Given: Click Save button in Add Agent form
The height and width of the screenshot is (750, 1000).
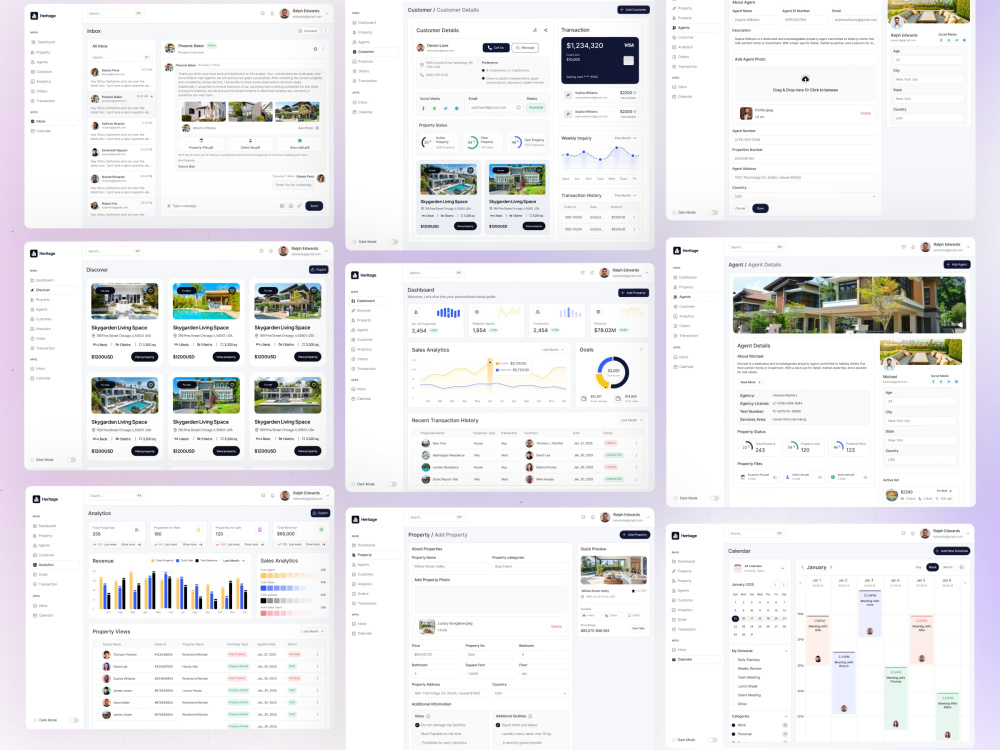Looking at the screenshot, I should pos(760,209).
